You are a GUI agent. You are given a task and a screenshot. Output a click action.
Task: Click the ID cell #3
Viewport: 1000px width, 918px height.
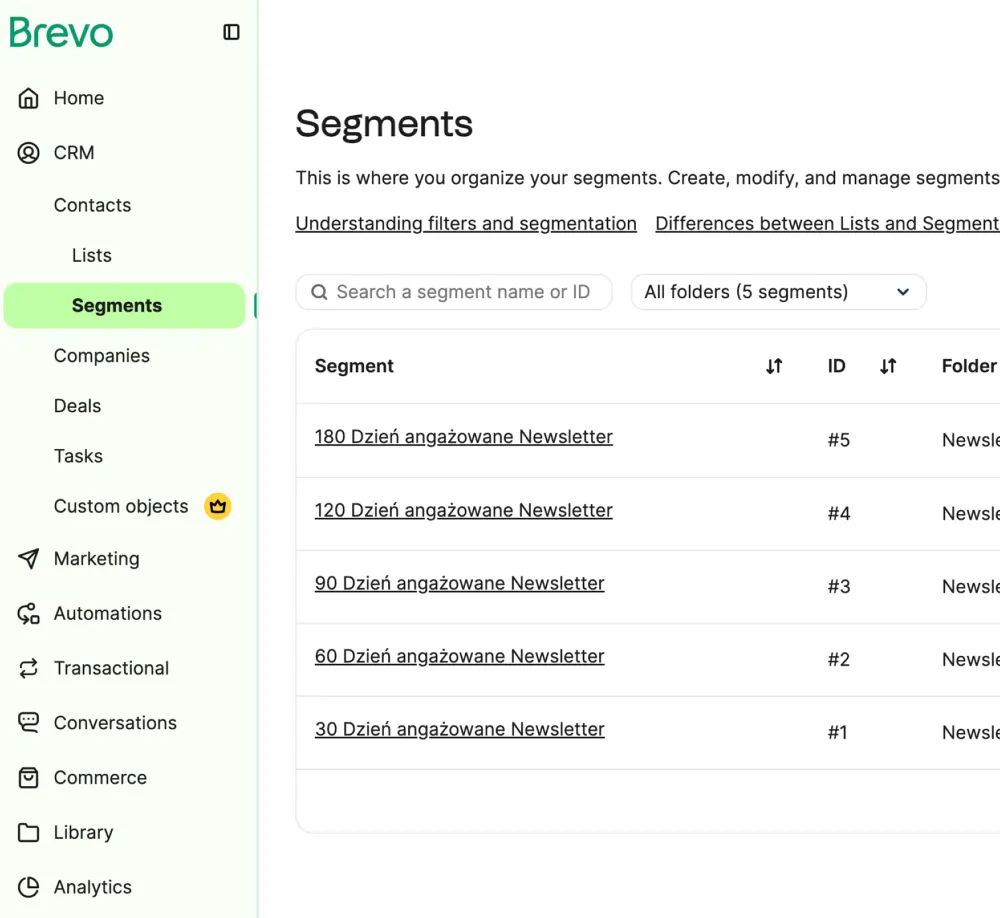coord(839,586)
